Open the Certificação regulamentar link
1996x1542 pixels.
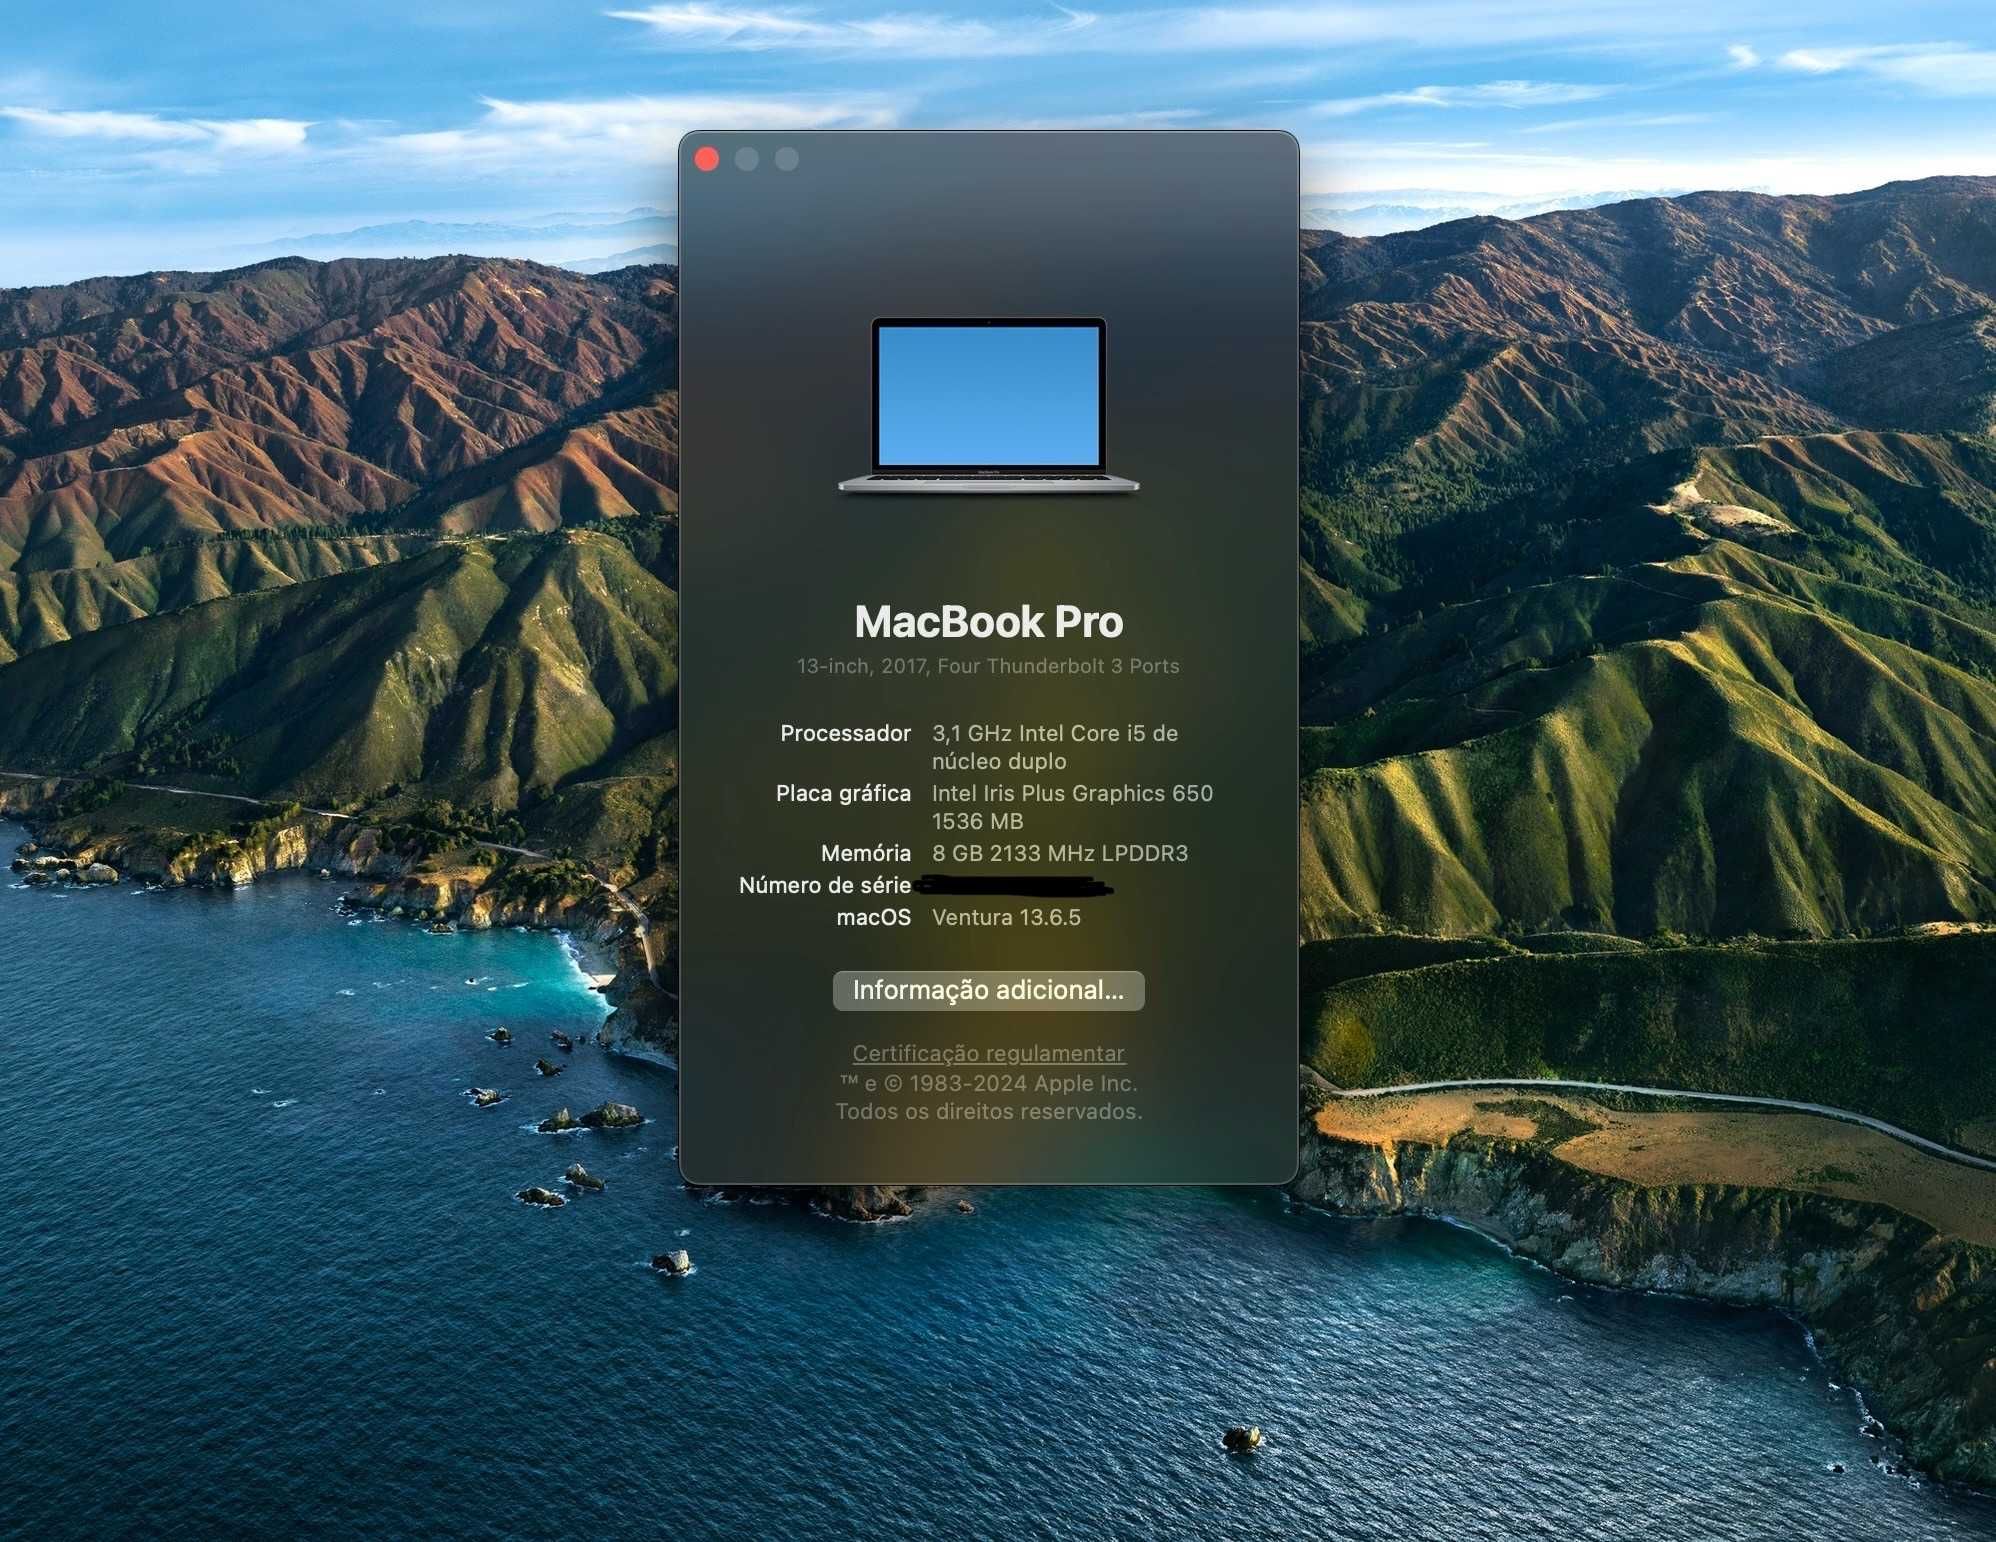(989, 1053)
